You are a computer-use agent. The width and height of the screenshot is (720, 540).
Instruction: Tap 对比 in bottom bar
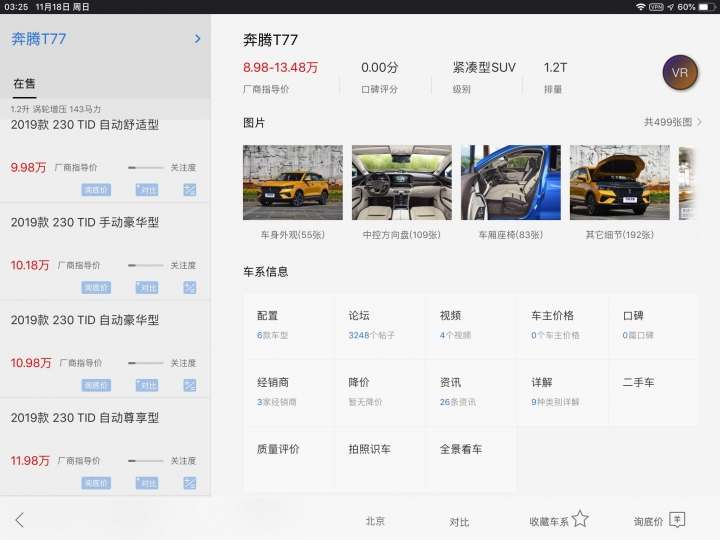coord(459,522)
